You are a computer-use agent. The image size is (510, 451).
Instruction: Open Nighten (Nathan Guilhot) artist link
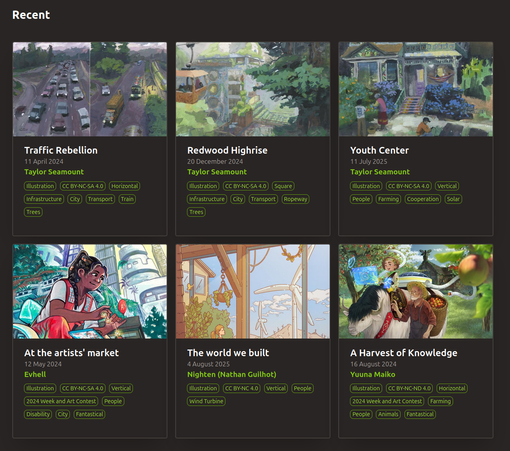click(x=232, y=374)
